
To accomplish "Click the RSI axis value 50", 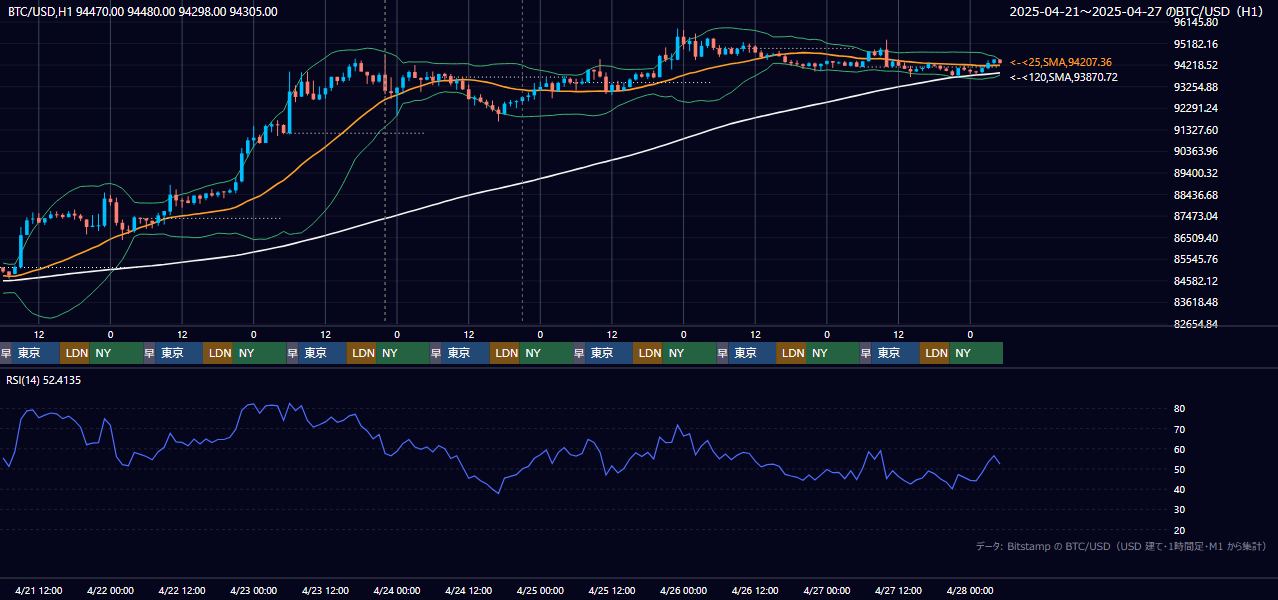I will coord(1179,469).
